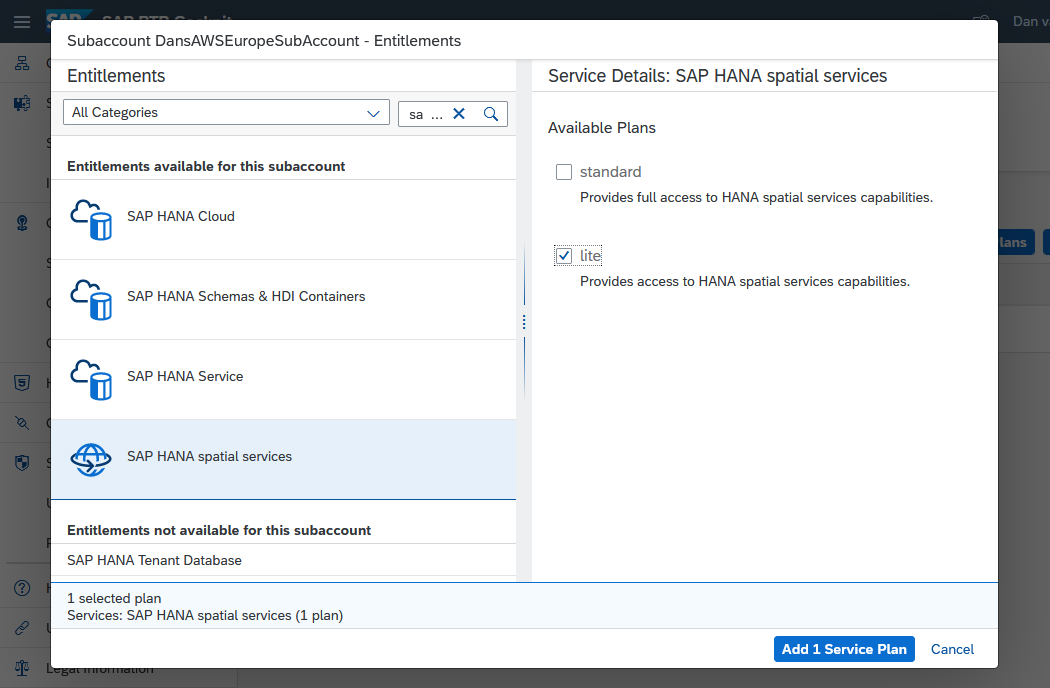Select SAP HANA spatial services row
Viewport: 1050px width, 688px height.
click(x=283, y=460)
